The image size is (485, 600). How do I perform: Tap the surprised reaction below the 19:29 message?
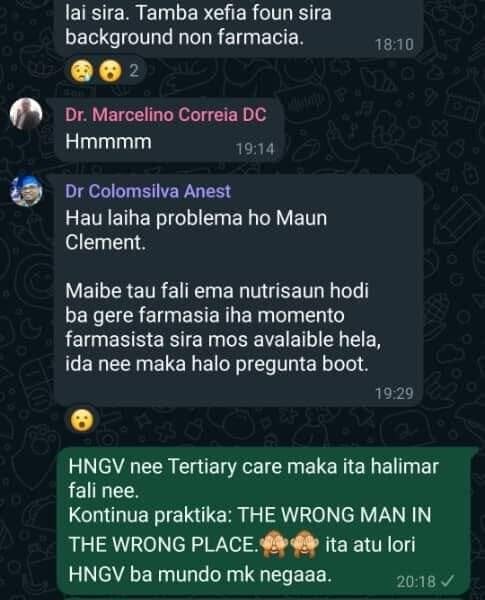pyautogui.click(x=82, y=420)
